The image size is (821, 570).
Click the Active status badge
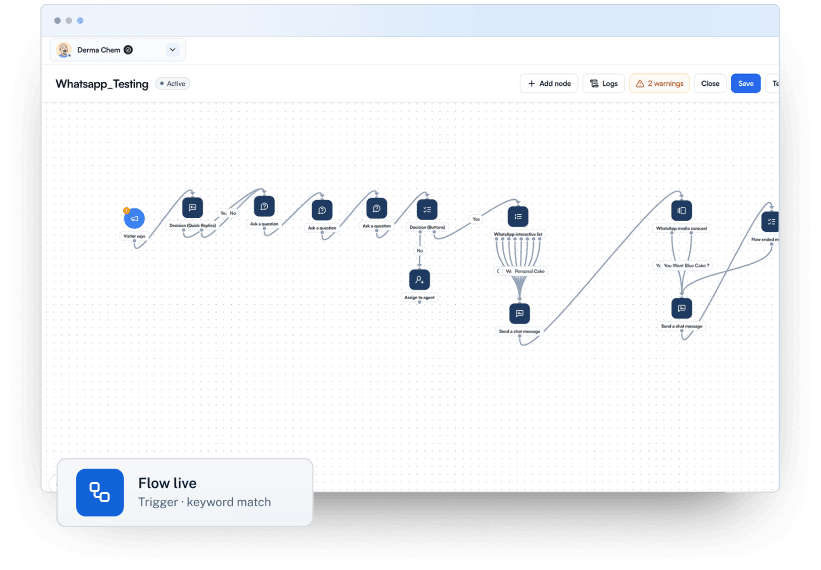tap(173, 84)
